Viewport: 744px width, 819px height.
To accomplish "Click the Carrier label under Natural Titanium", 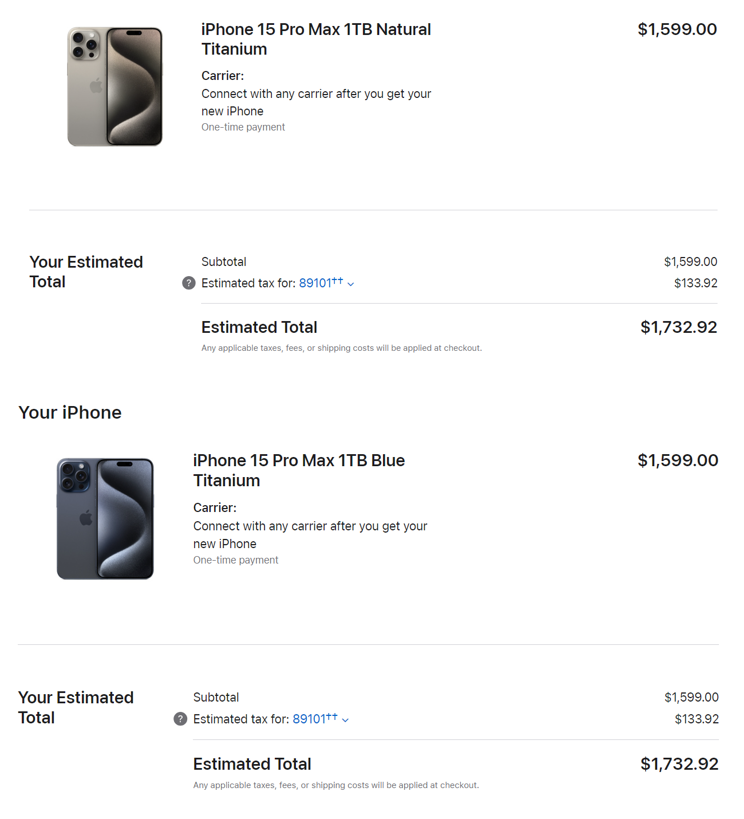I will 222,75.
